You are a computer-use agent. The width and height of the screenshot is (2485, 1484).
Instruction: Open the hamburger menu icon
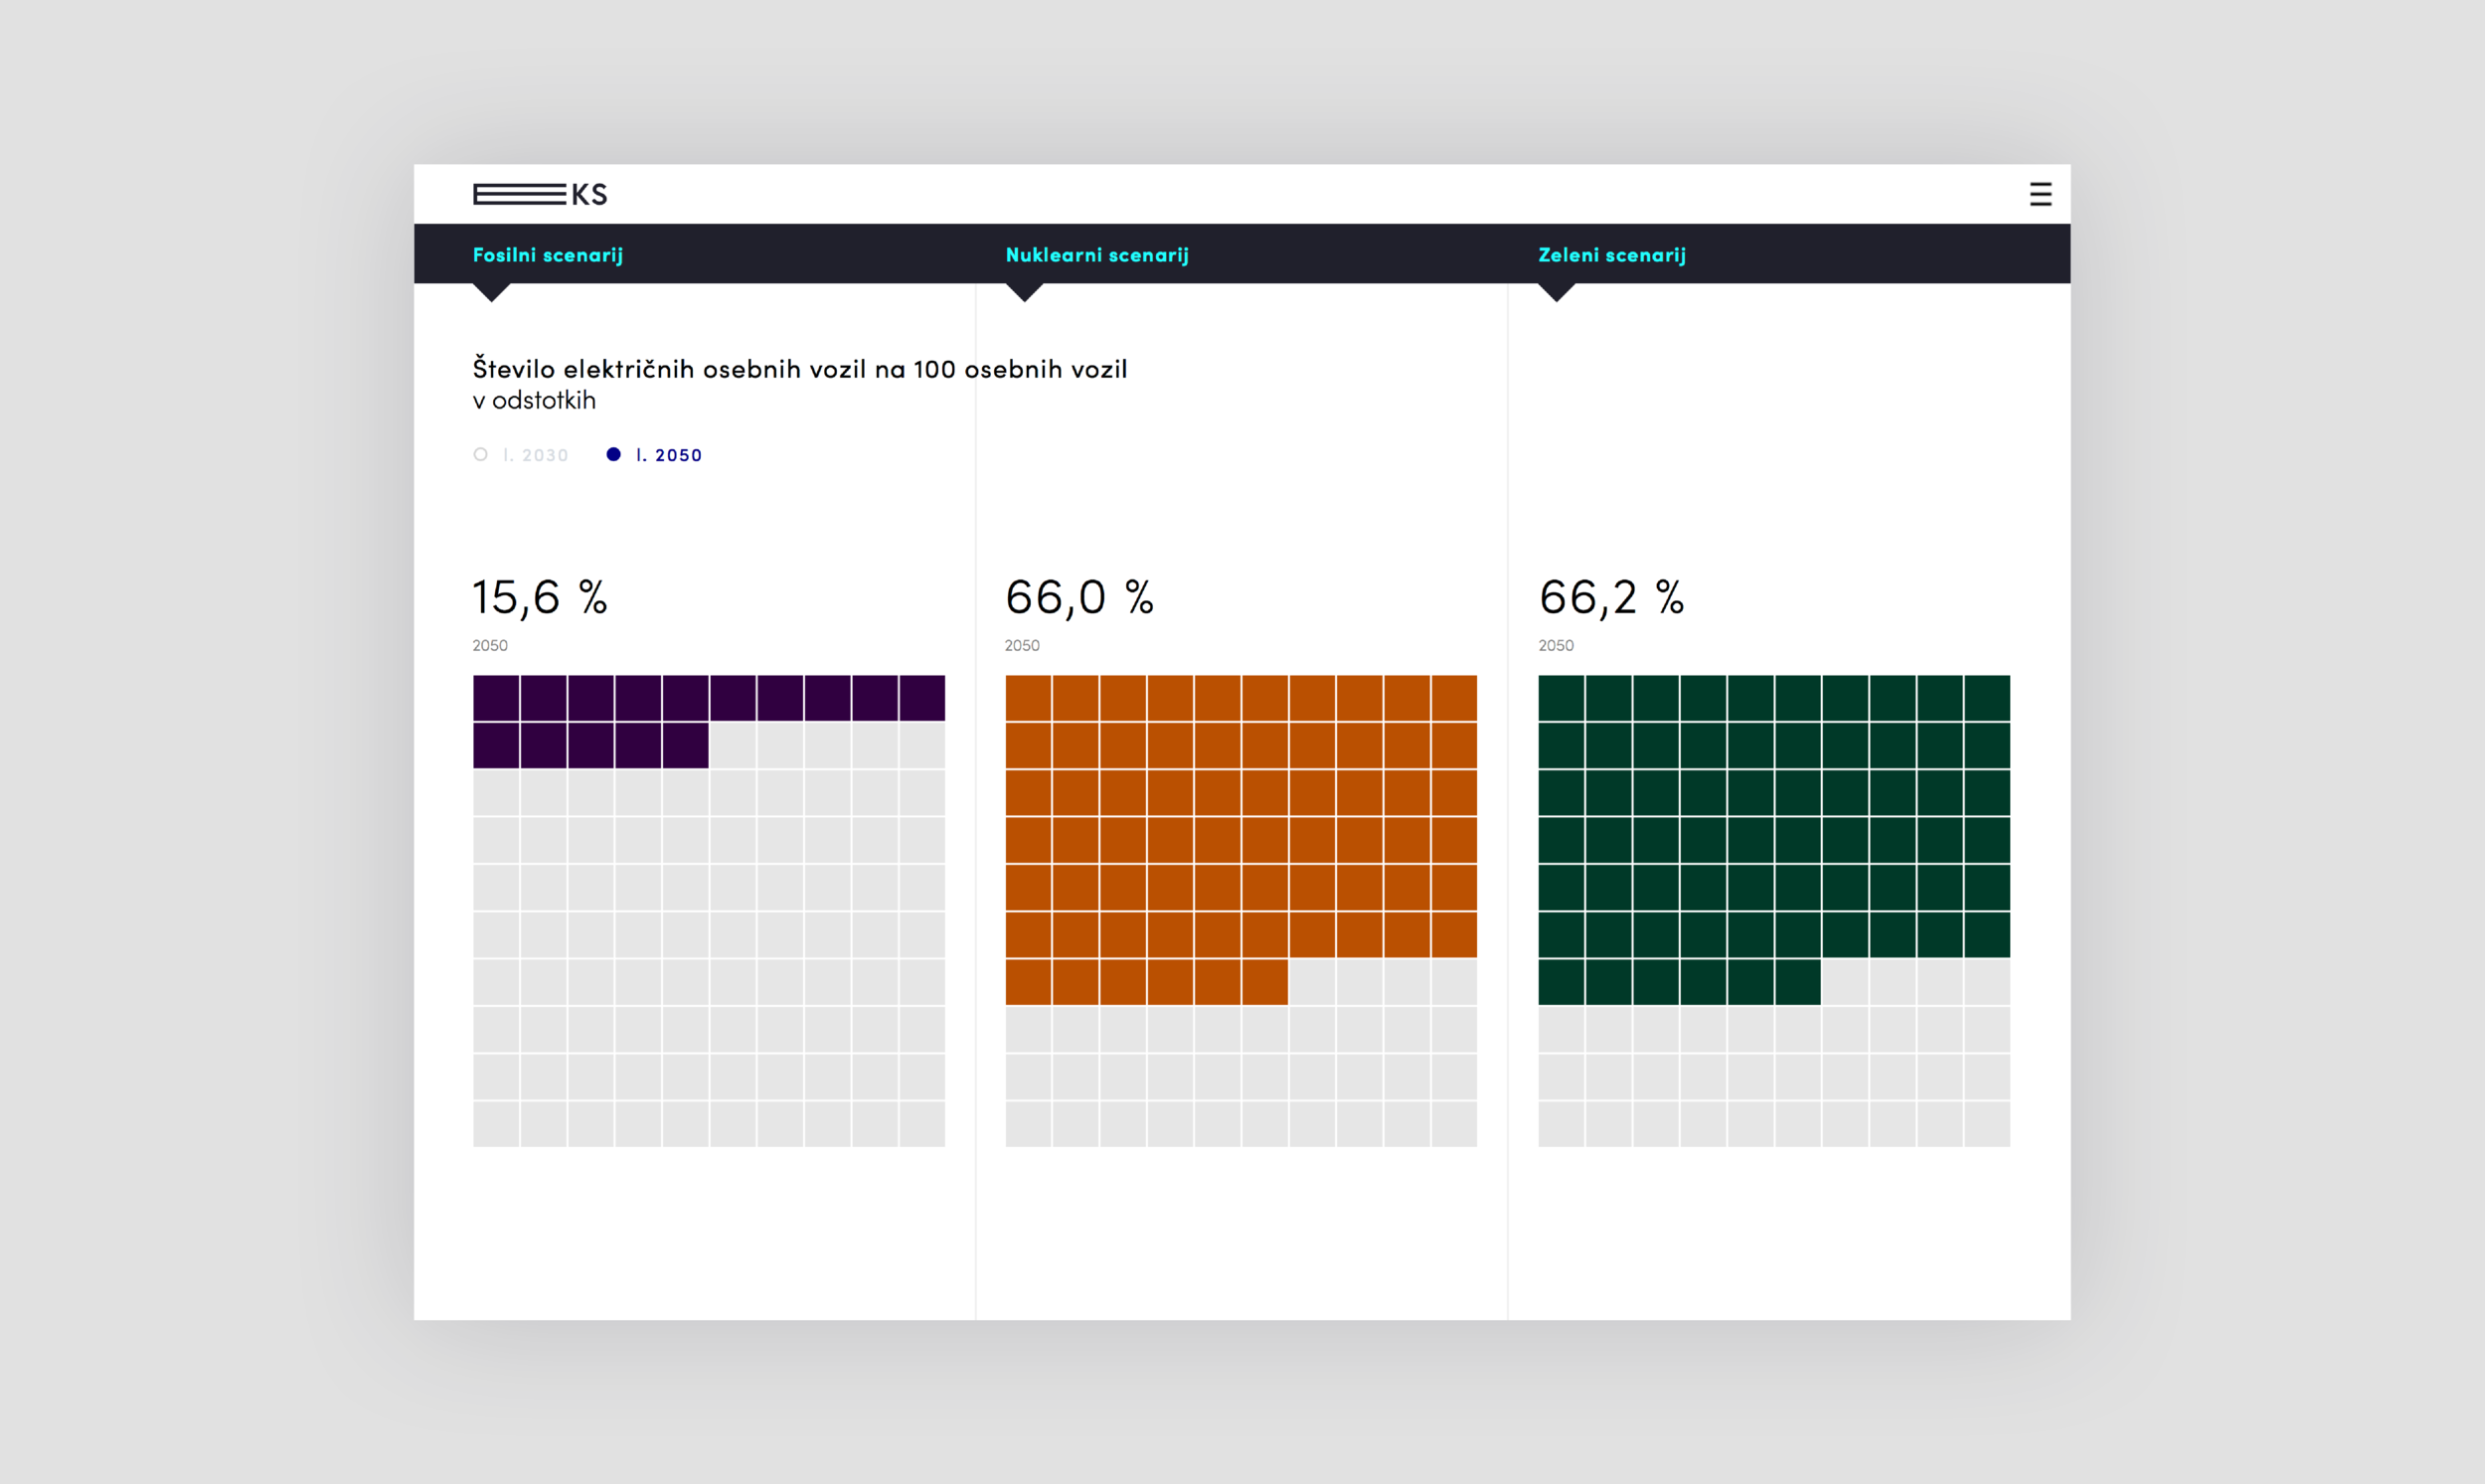tap(2040, 194)
